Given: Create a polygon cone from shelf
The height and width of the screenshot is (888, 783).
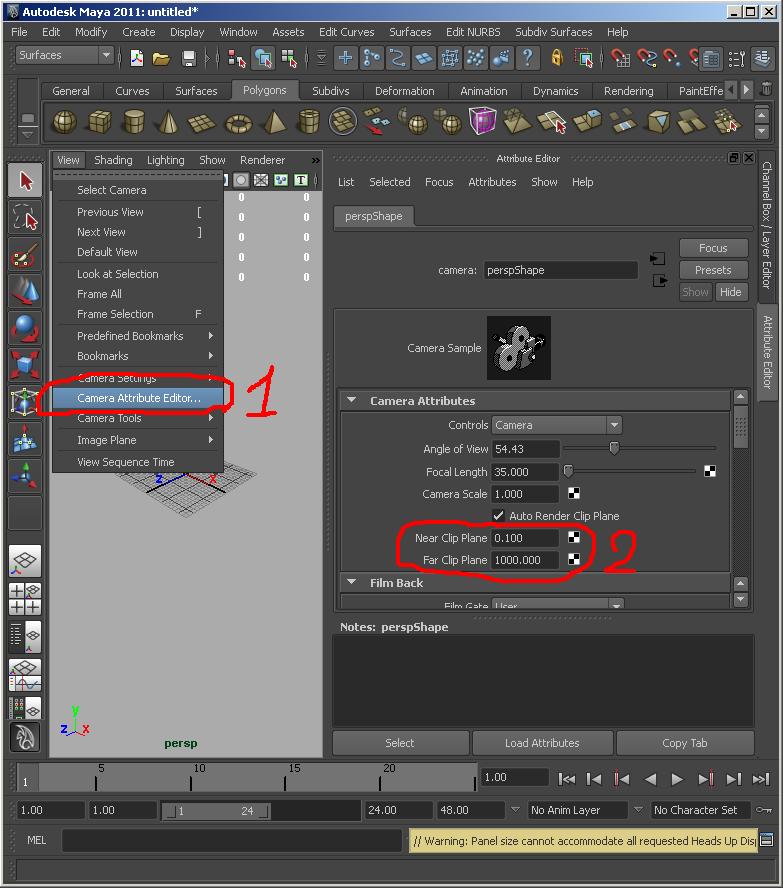Looking at the screenshot, I should coord(169,122).
